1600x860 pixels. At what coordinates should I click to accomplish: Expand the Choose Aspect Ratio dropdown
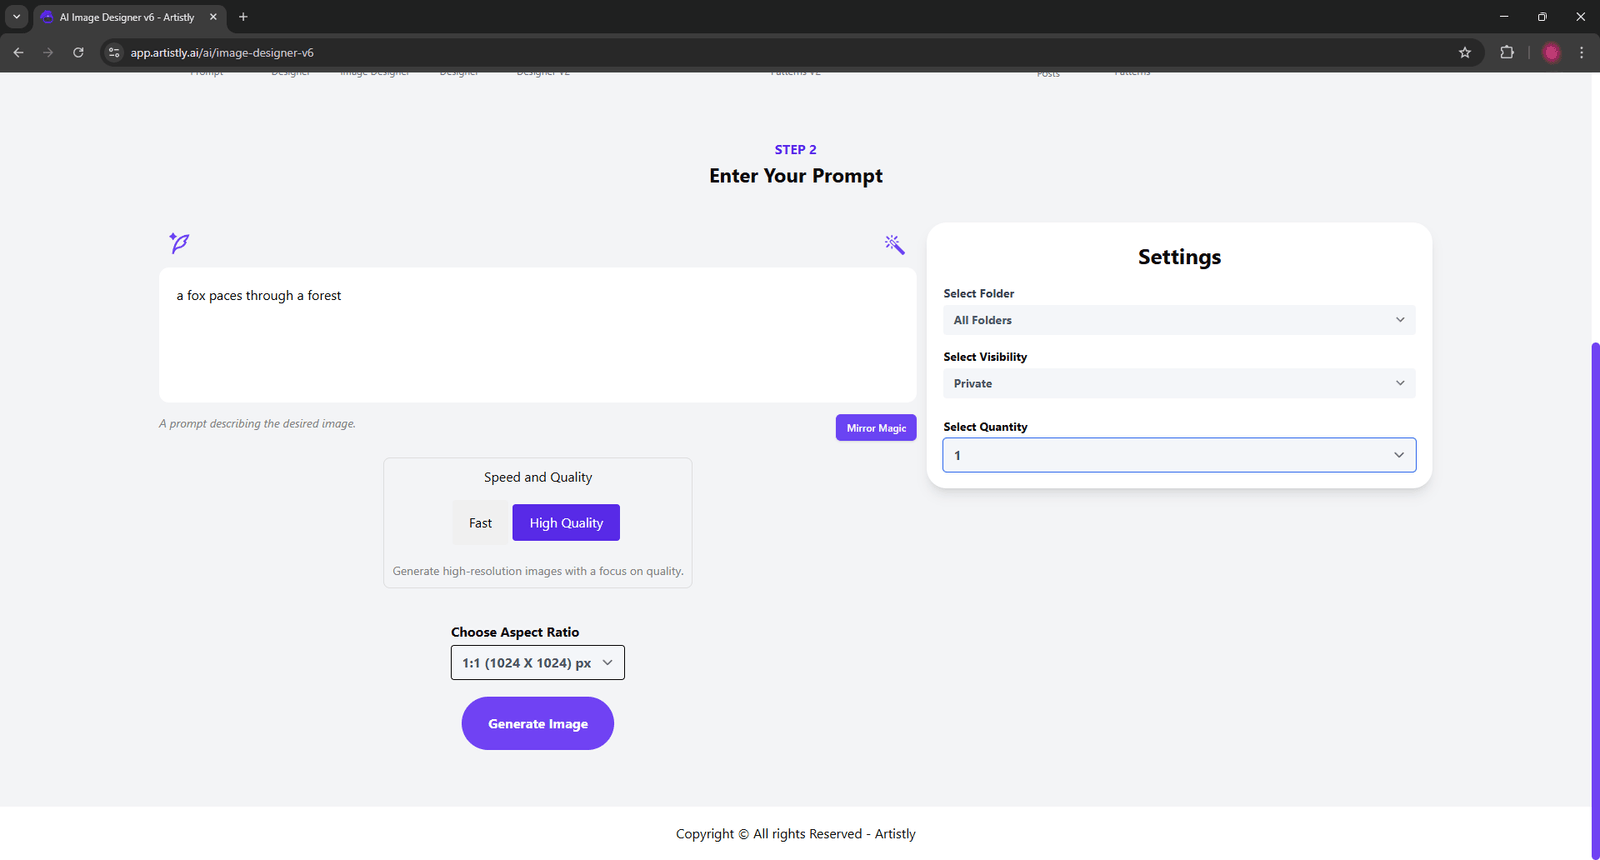pos(537,663)
